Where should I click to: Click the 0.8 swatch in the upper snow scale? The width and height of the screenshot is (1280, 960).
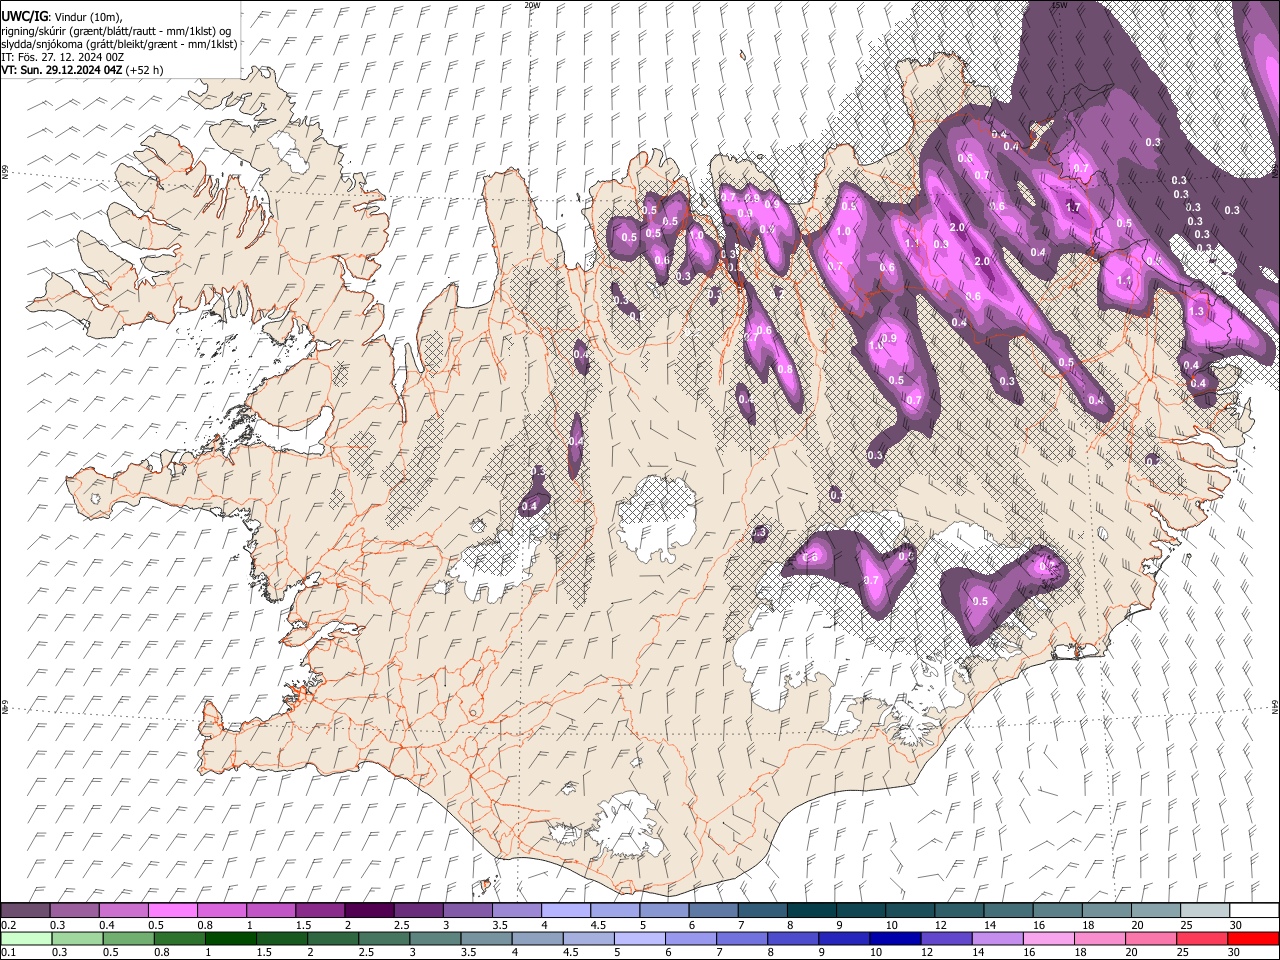pos(222,911)
